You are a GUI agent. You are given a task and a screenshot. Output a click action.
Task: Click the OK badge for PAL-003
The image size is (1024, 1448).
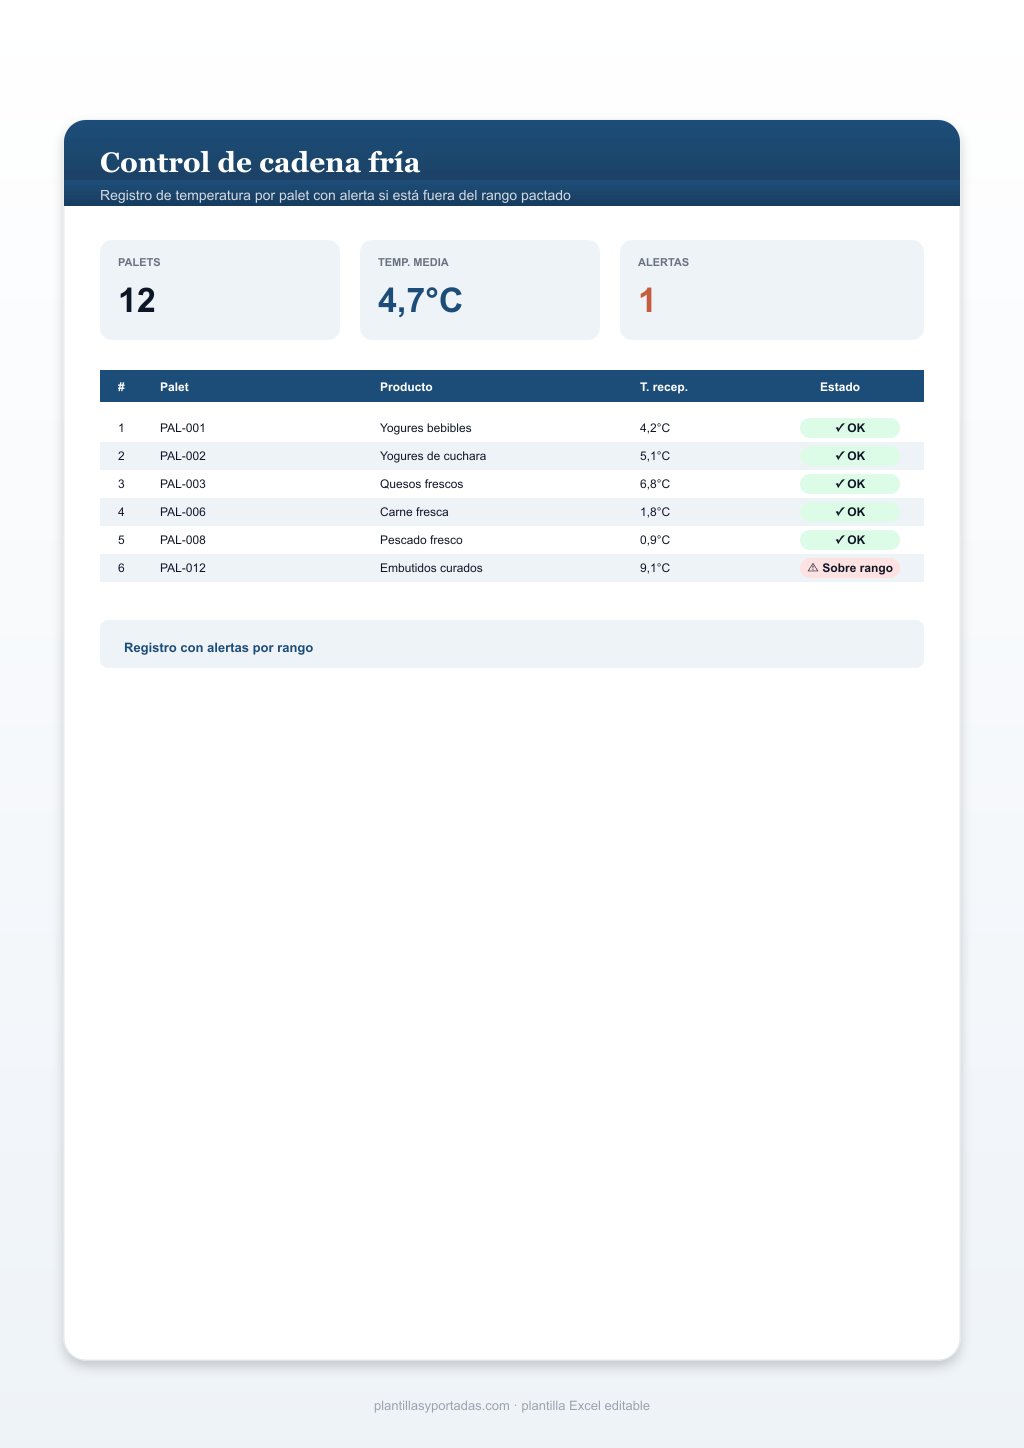[850, 484]
